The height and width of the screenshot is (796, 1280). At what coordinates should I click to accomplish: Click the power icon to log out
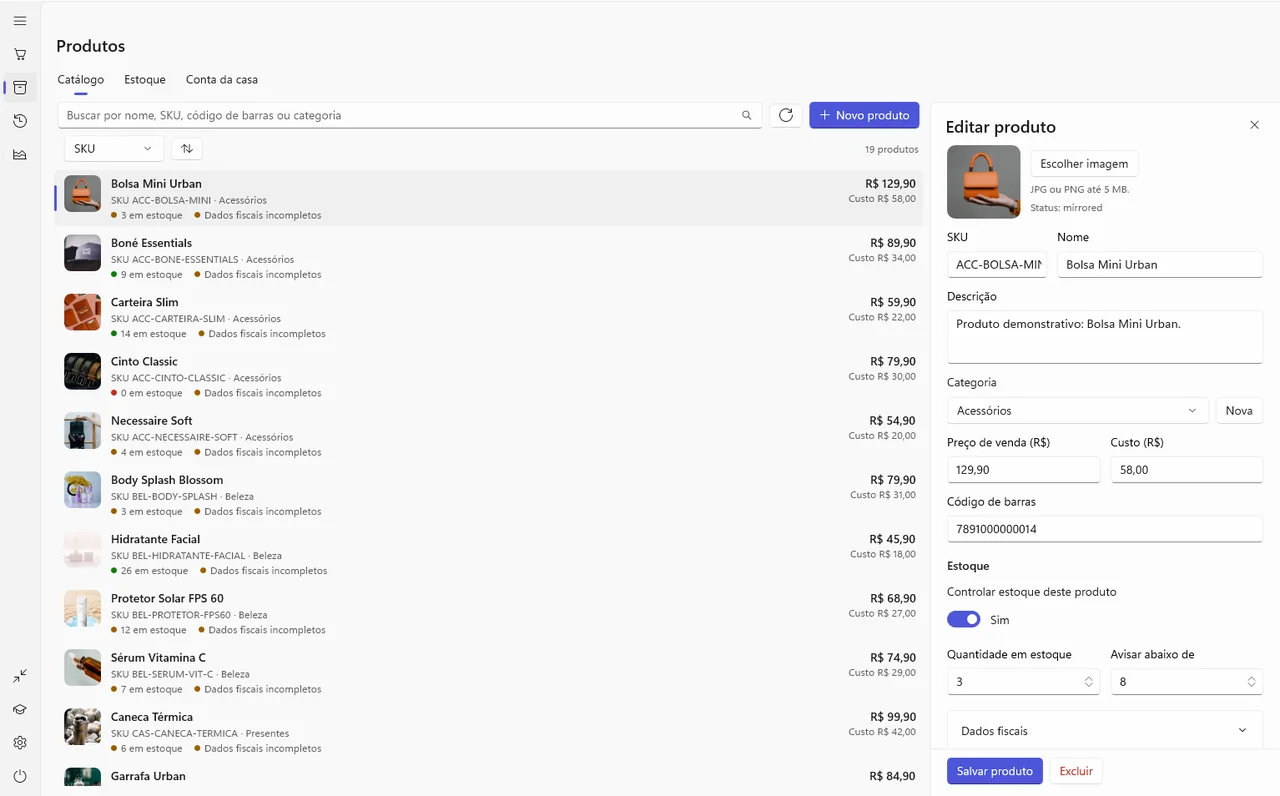pyautogui.click(x=20, y=776)
